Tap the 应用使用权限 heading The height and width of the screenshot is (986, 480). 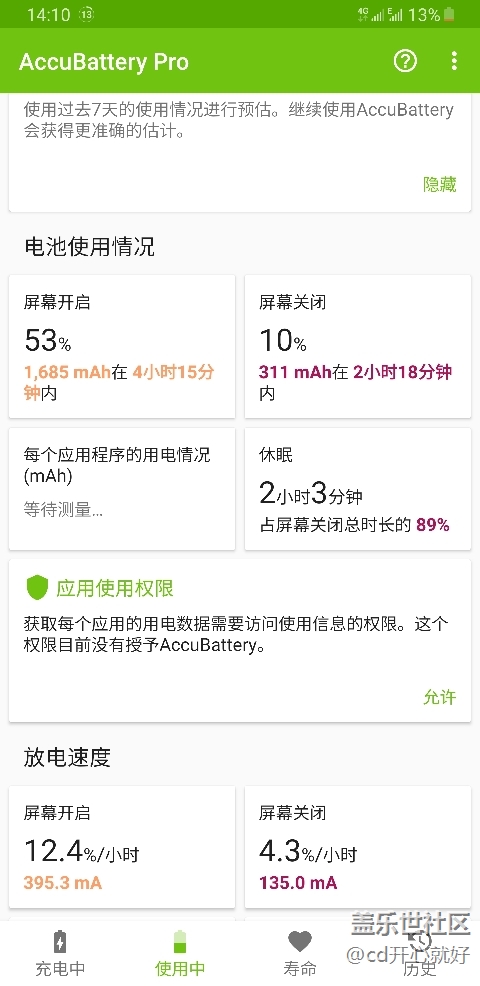click(115, 589)
